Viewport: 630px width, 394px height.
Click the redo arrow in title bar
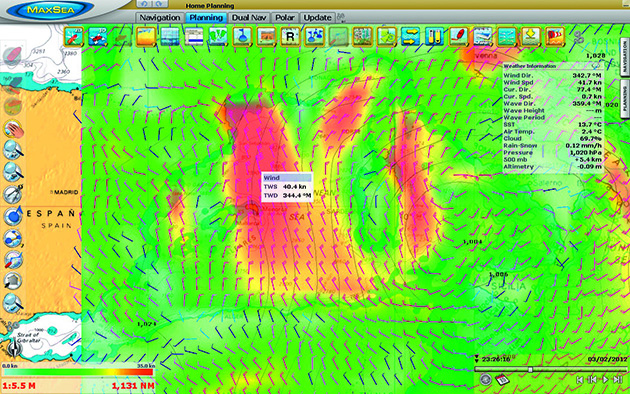[x=160, y=4]
